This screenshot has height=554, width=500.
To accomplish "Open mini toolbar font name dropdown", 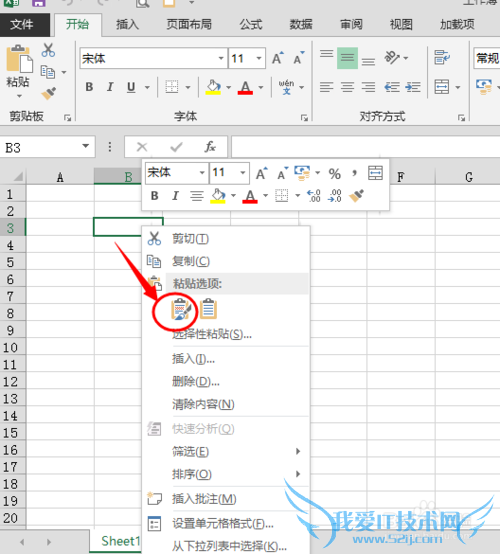I will [x=202, y=173].
